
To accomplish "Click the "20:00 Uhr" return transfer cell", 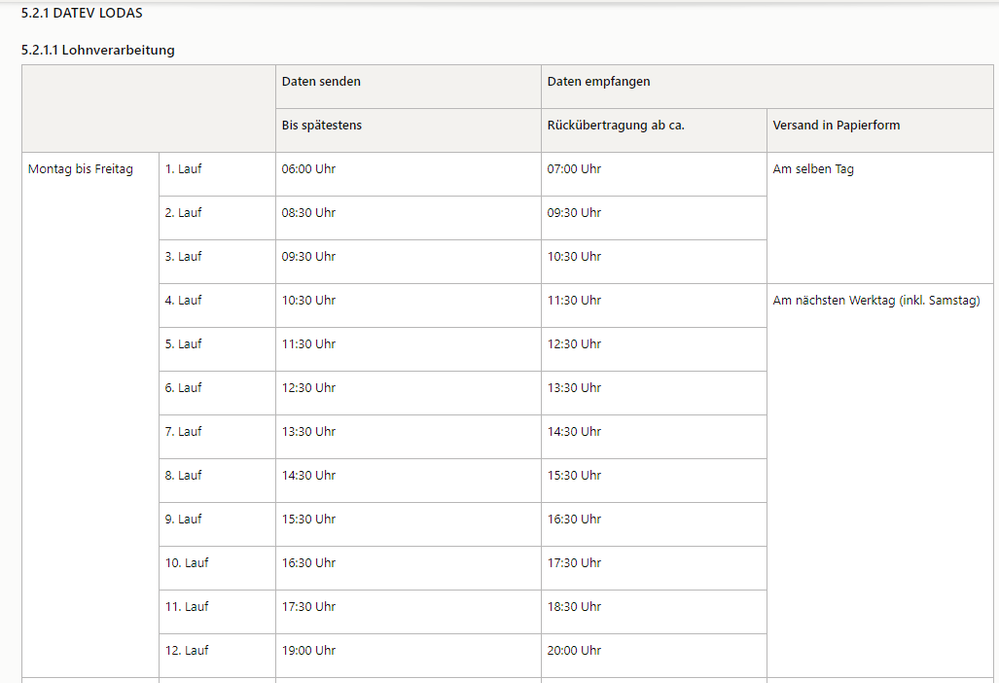I will coord(574,650).
